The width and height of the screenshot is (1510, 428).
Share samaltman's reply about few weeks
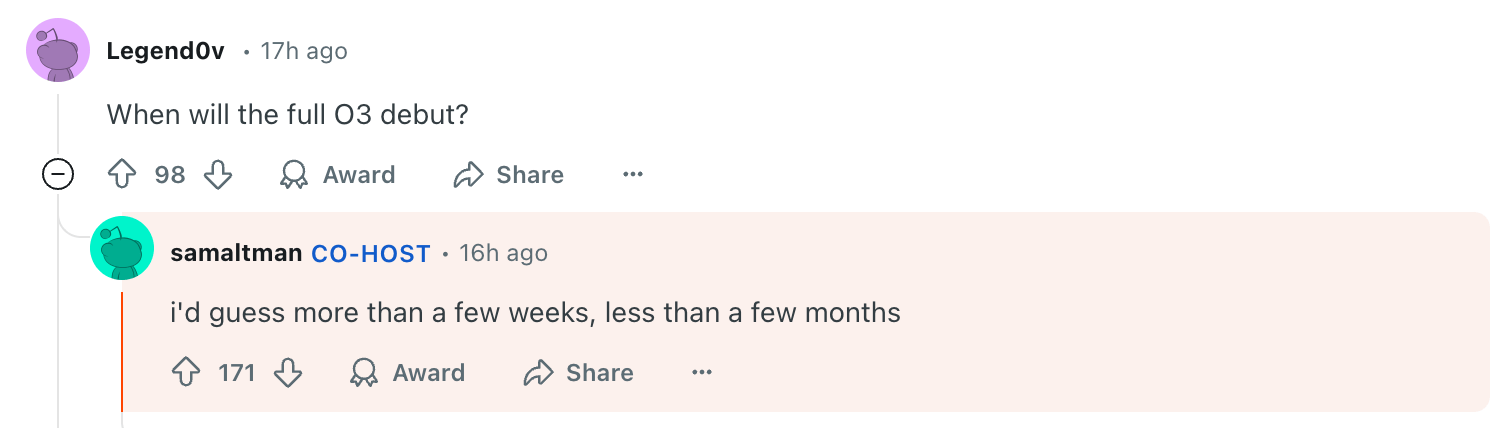pyautogui.click(x=579, y=373)
